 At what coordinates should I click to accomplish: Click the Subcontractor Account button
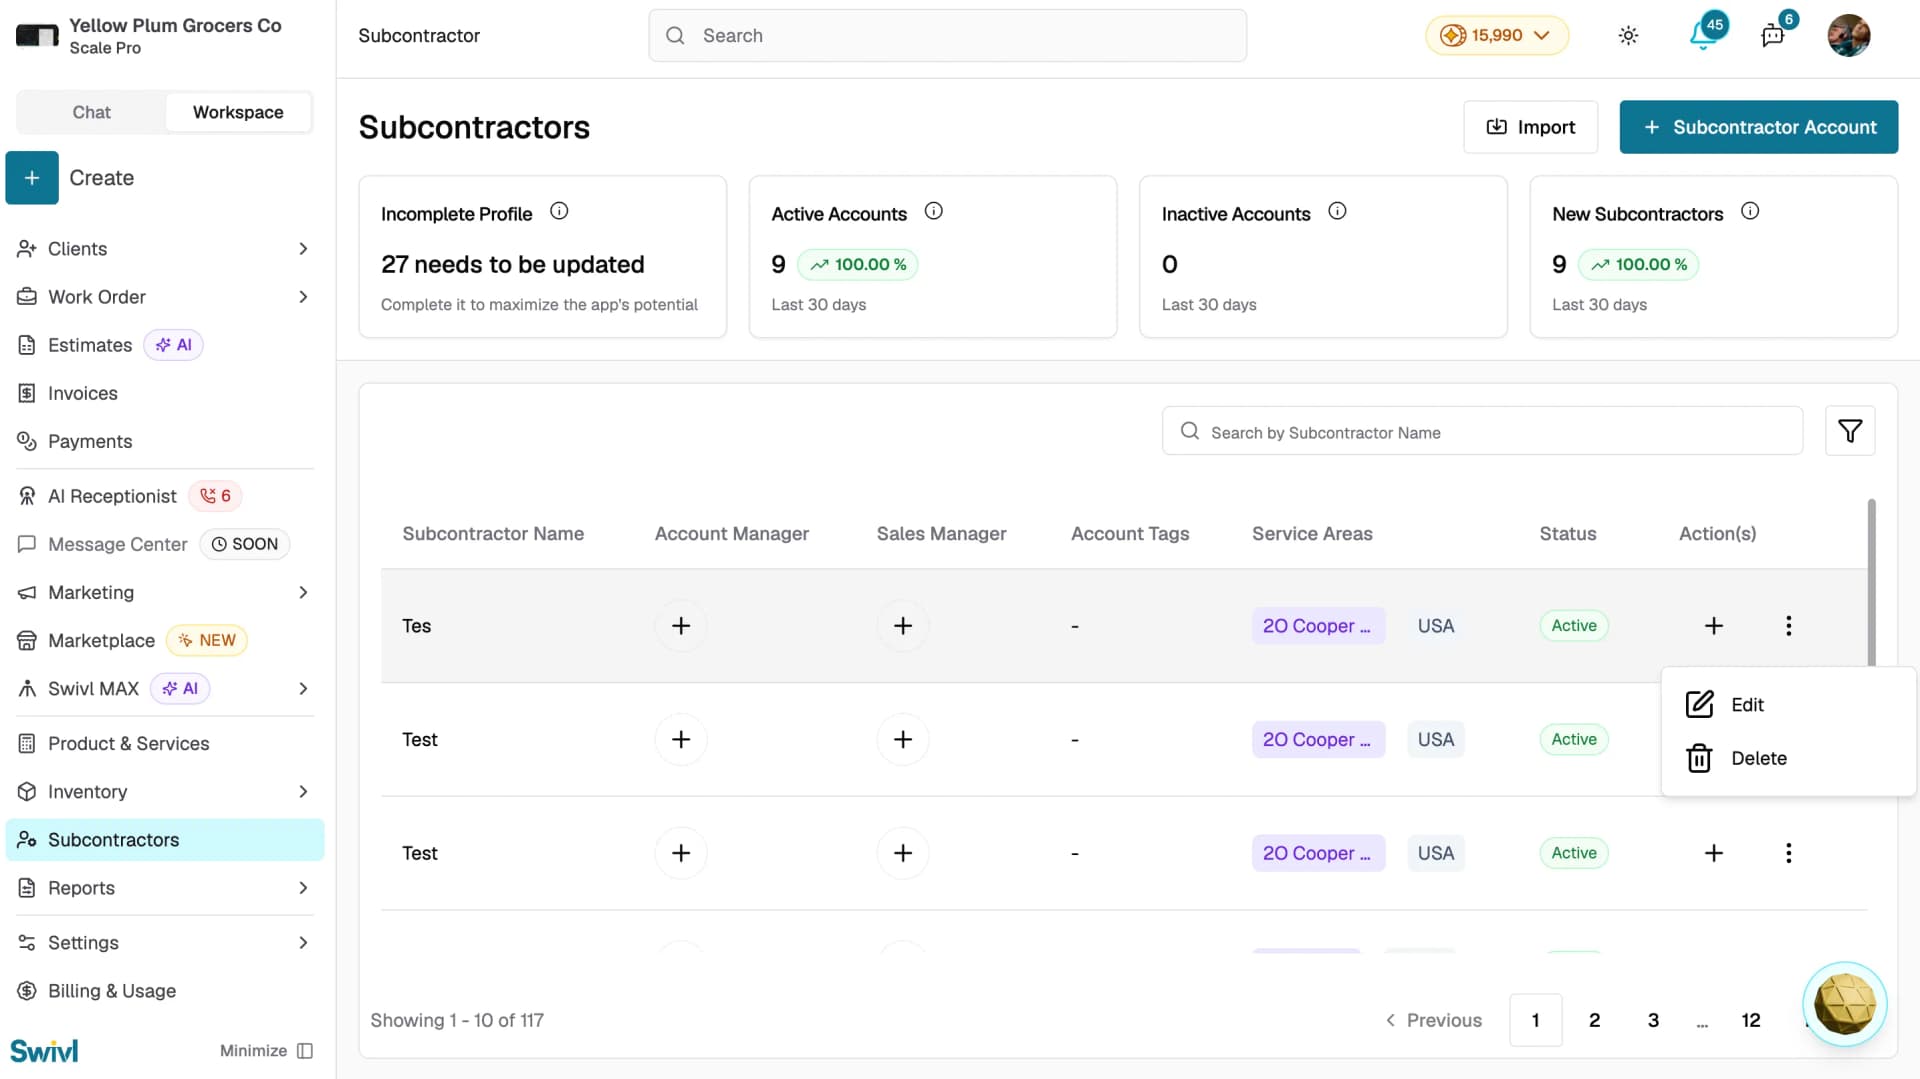[1758, 127]
